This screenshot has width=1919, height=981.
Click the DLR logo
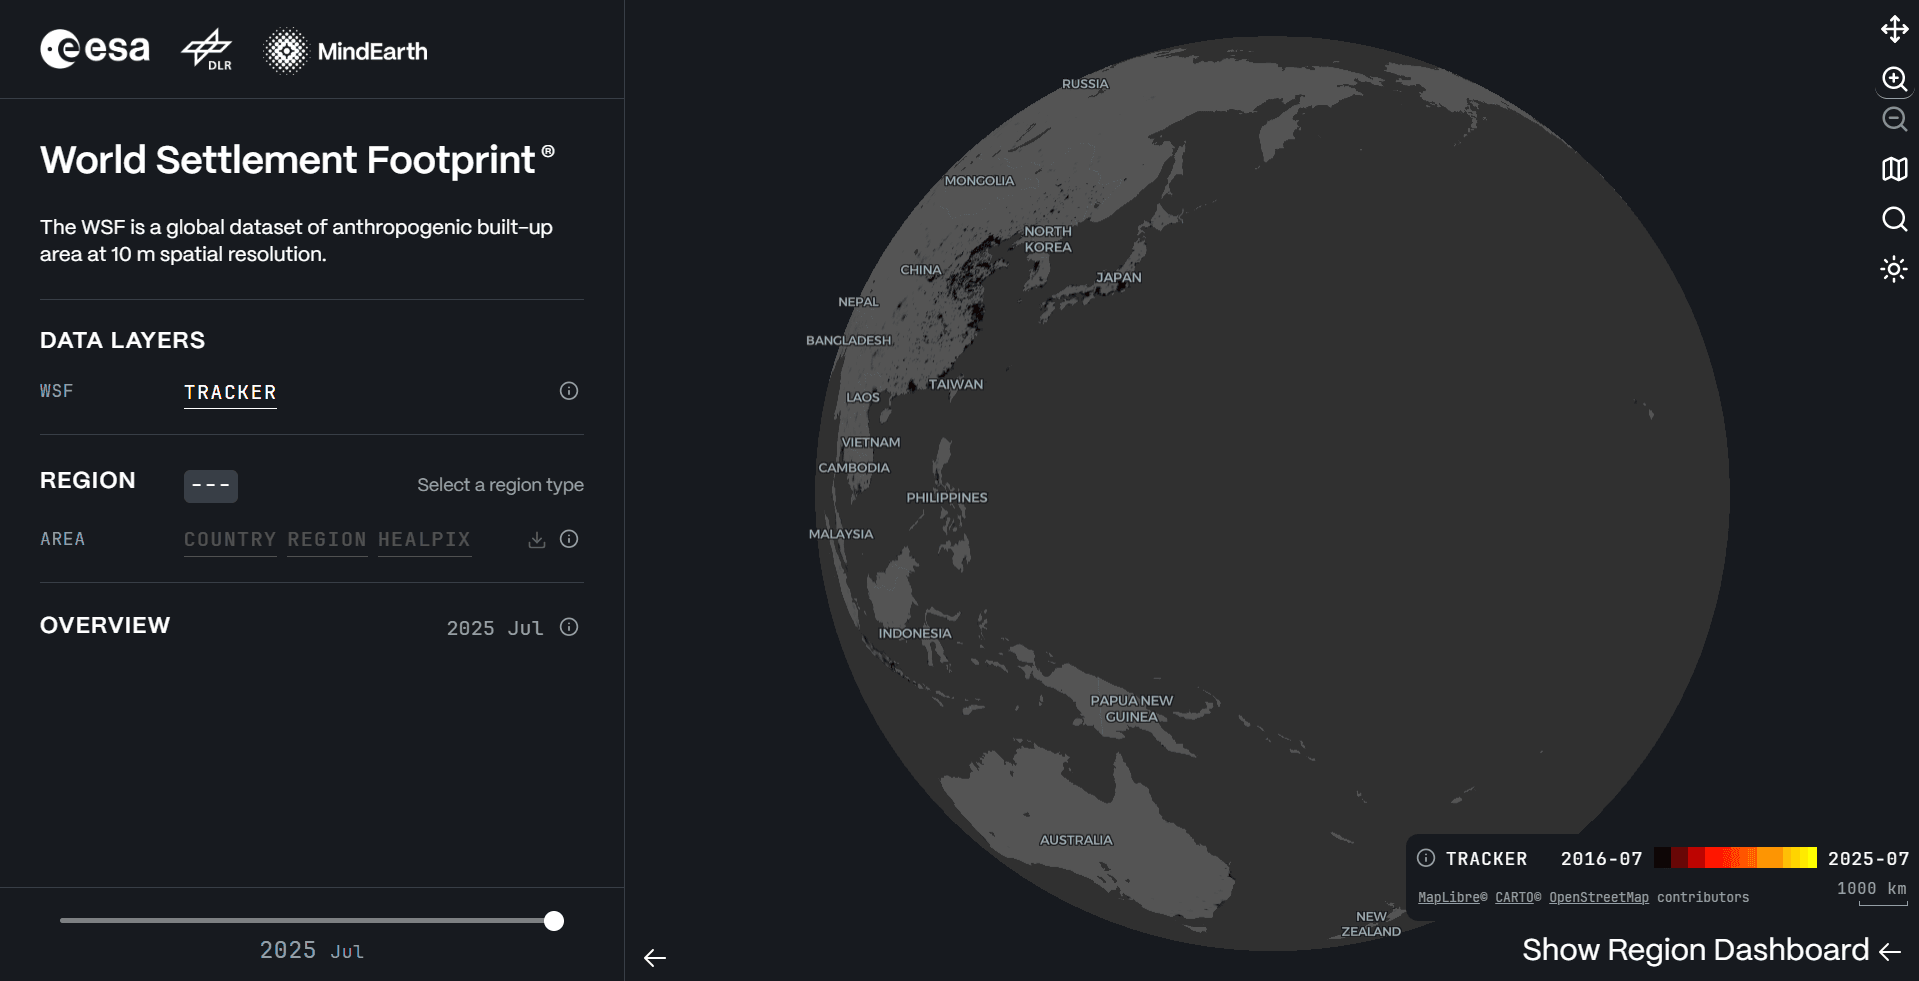point(207,50)
